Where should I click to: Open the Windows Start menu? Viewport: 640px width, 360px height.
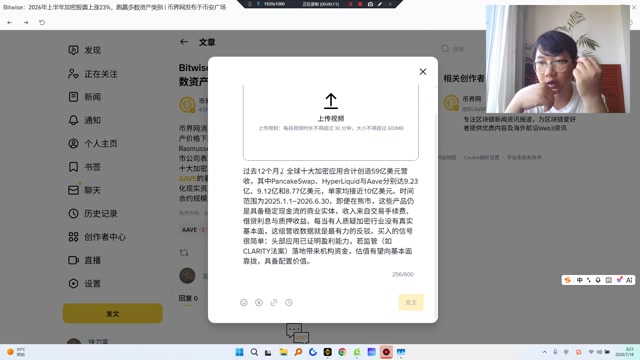(240, 352)
